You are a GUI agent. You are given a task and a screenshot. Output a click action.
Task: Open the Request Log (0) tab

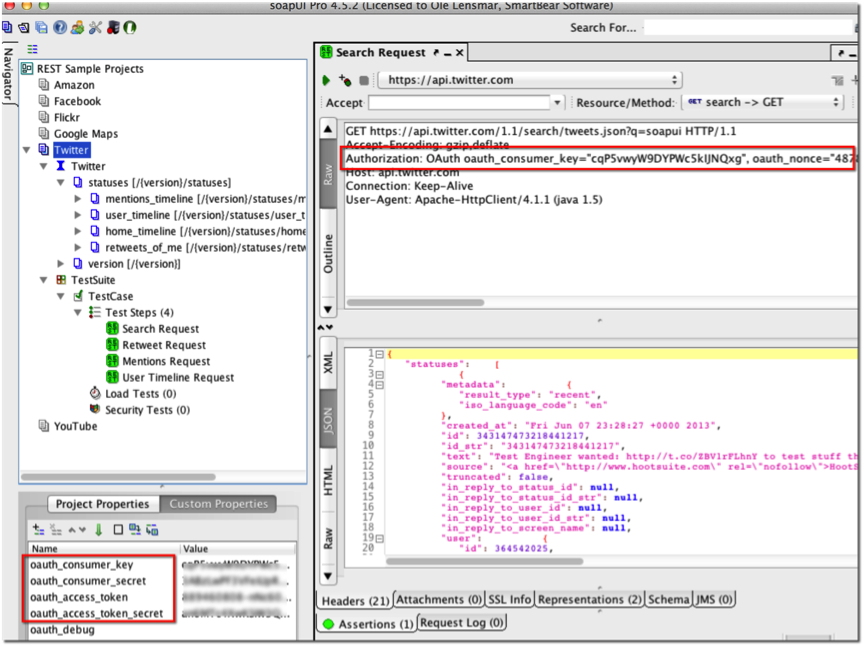(461, 623)
